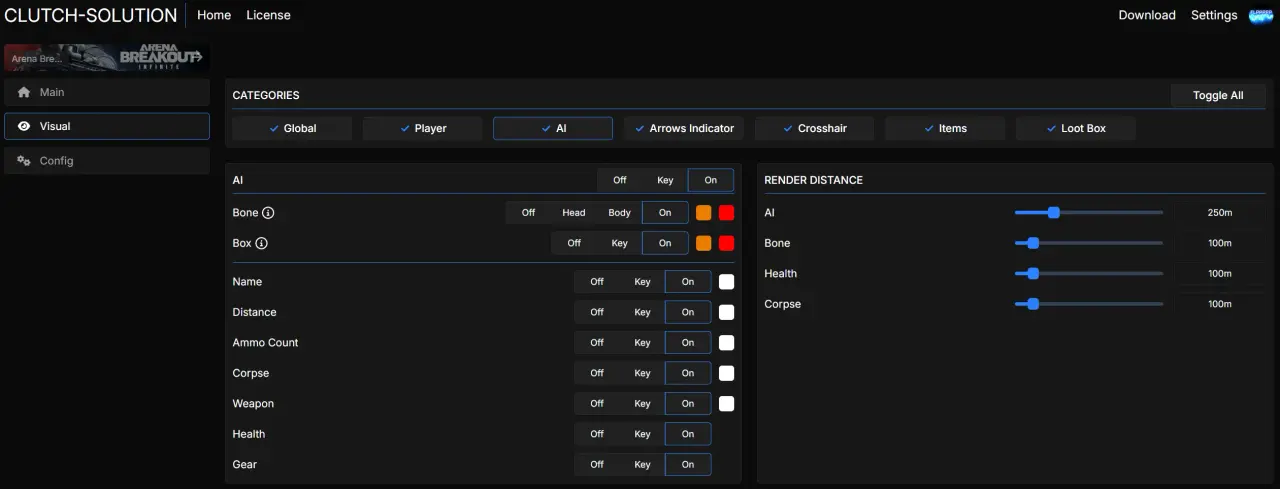This screenshot has width=1280, height=489.
Task: Toggle the AI category
Action: [x=553, y=128]
